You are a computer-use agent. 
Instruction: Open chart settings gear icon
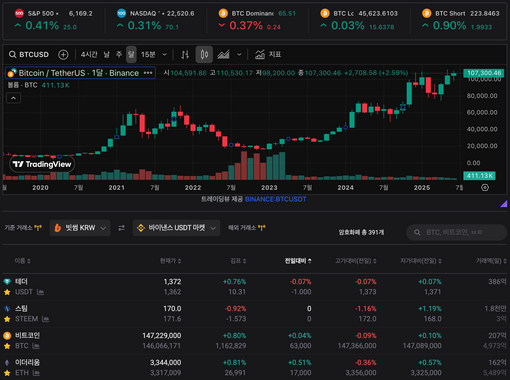click(x=485, y=187)
